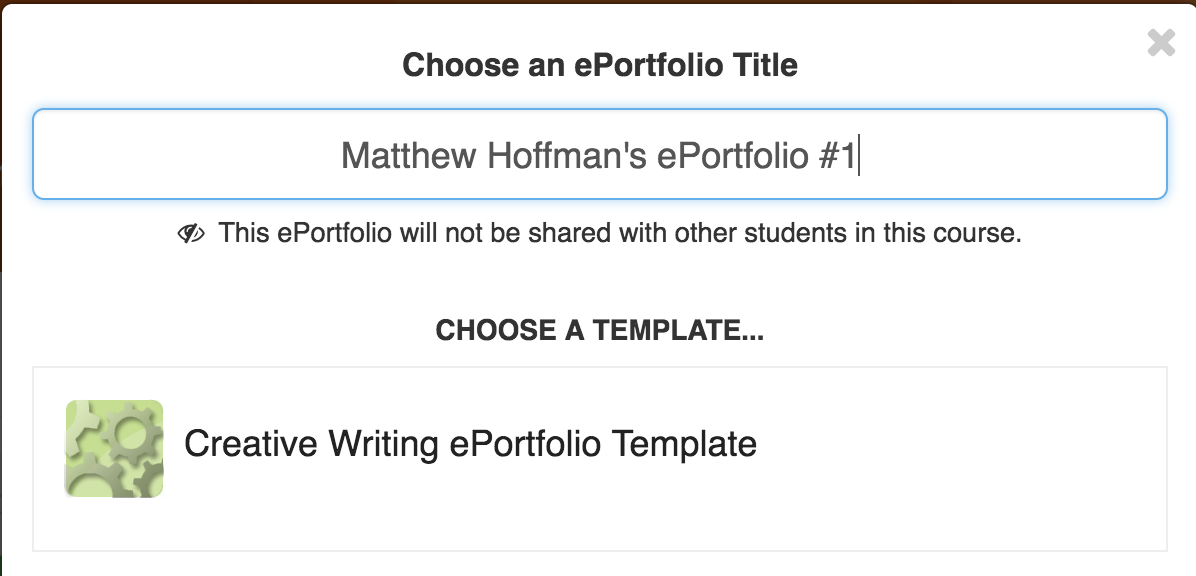Image resolution: width=1196 pixels, height=576 pixels.
Task: Focus the ePortfolio title input field
Action: [600, 155]
